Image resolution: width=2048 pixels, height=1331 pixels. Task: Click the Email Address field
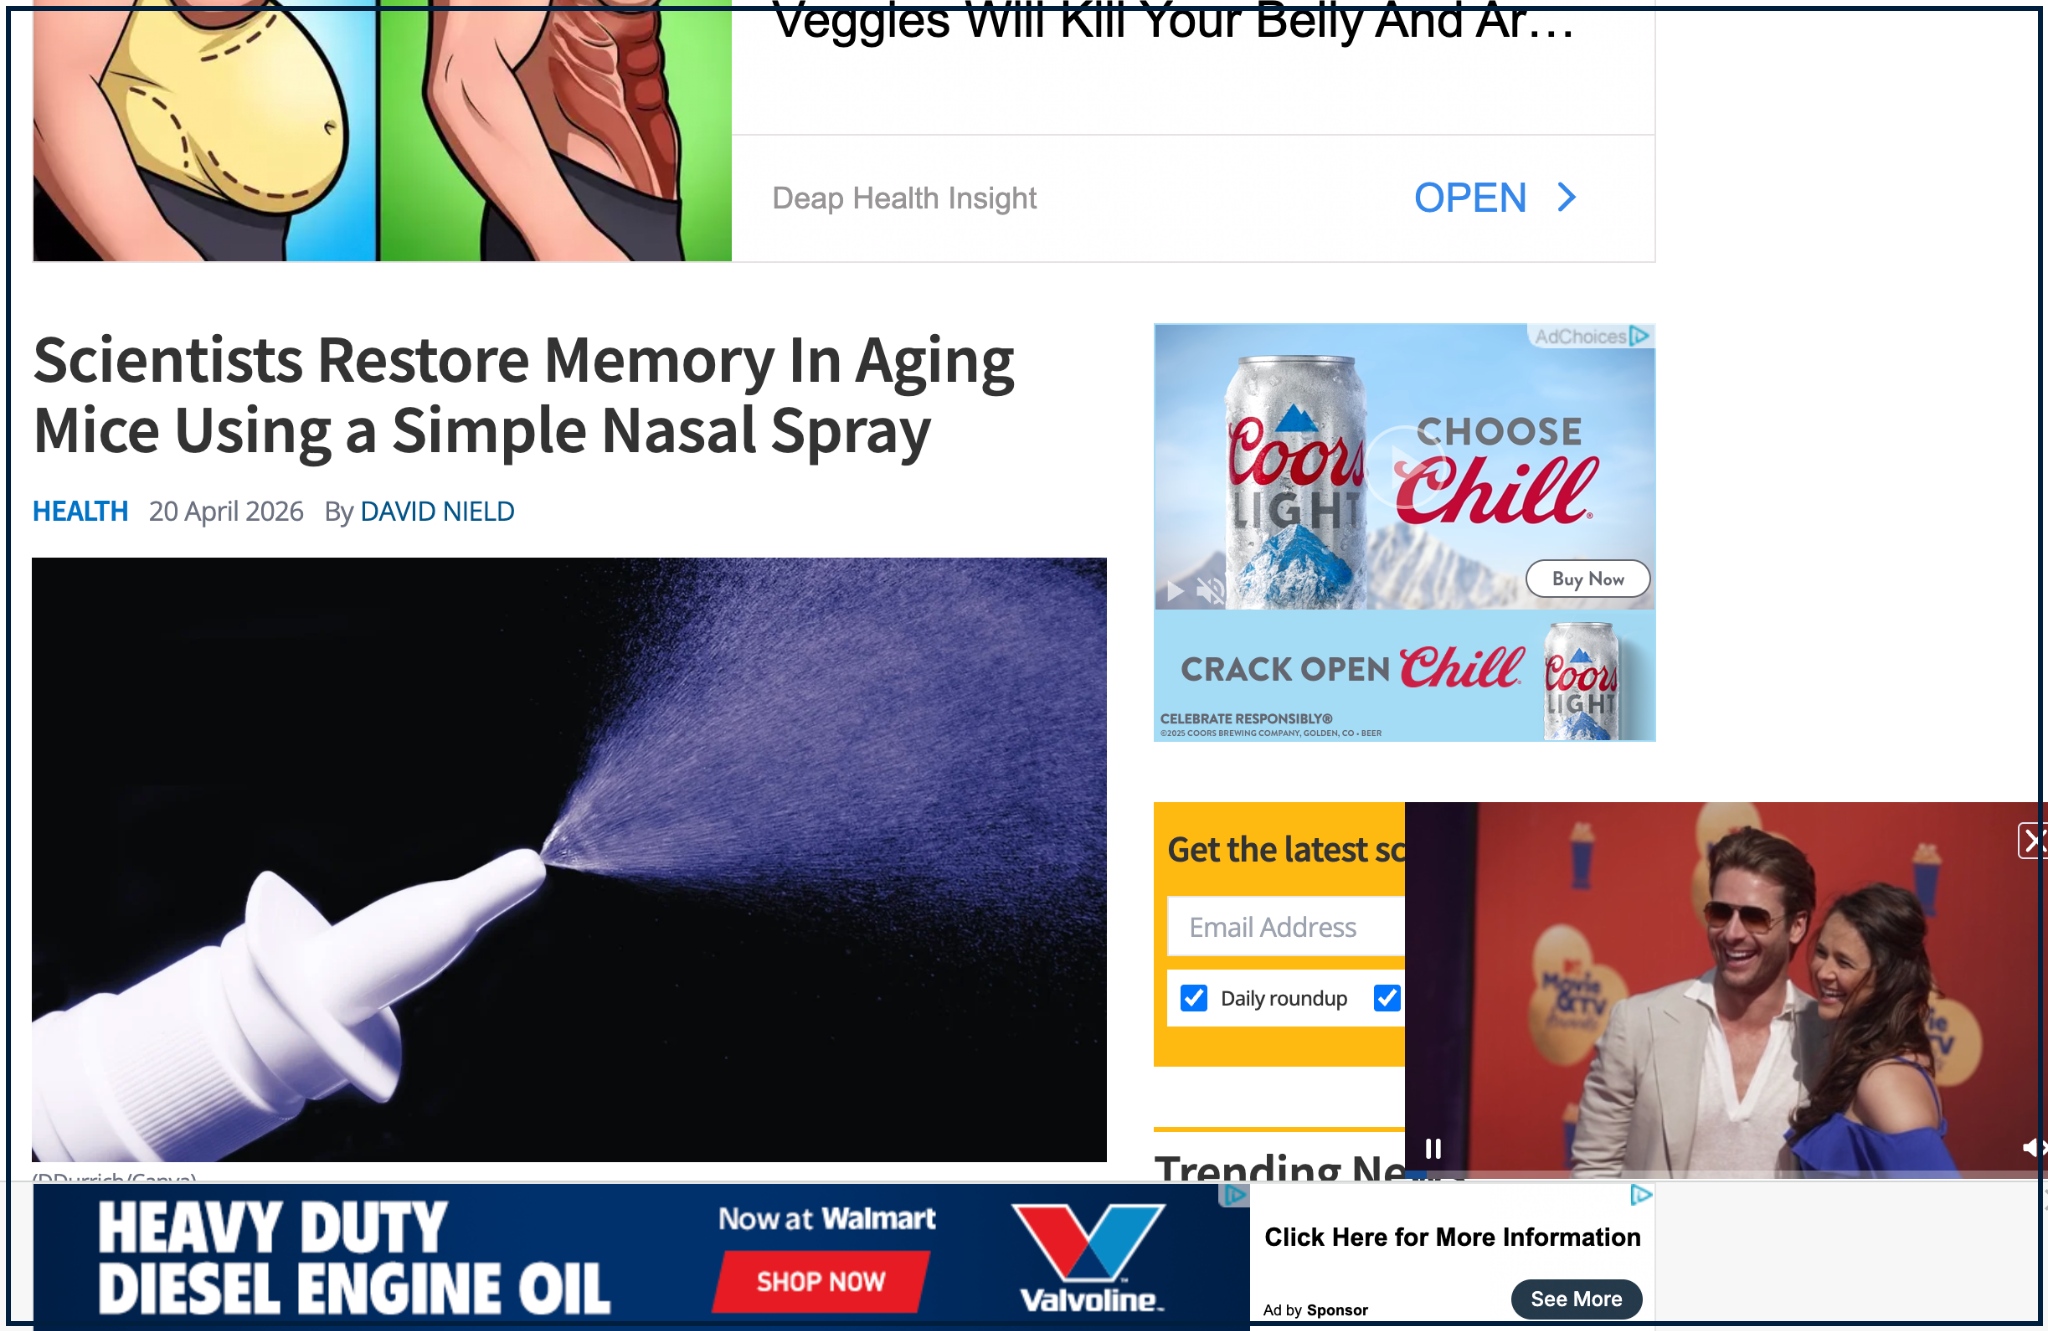pyautogui.click(x=1286, y=927)
